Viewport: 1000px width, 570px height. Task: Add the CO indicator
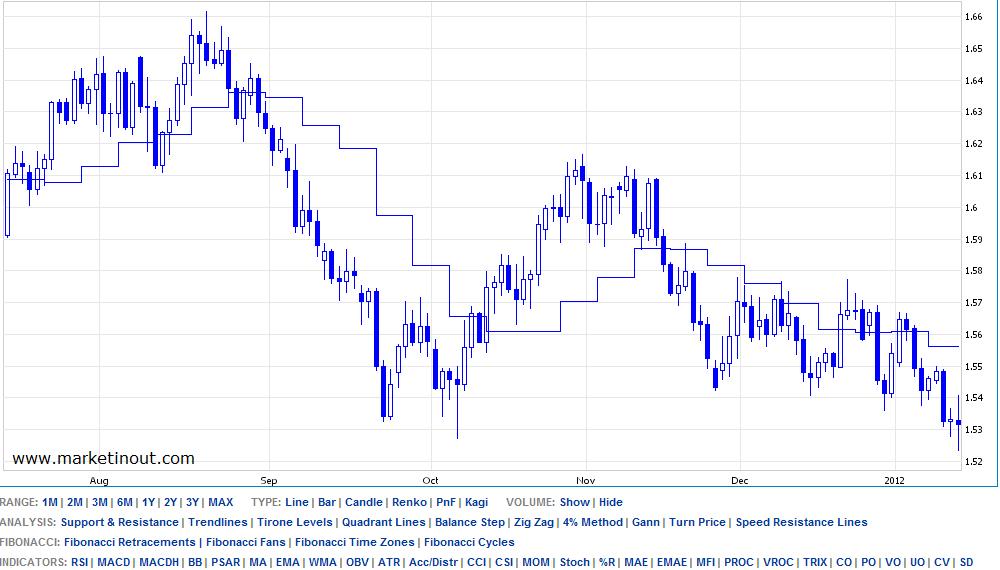point(844,562)
